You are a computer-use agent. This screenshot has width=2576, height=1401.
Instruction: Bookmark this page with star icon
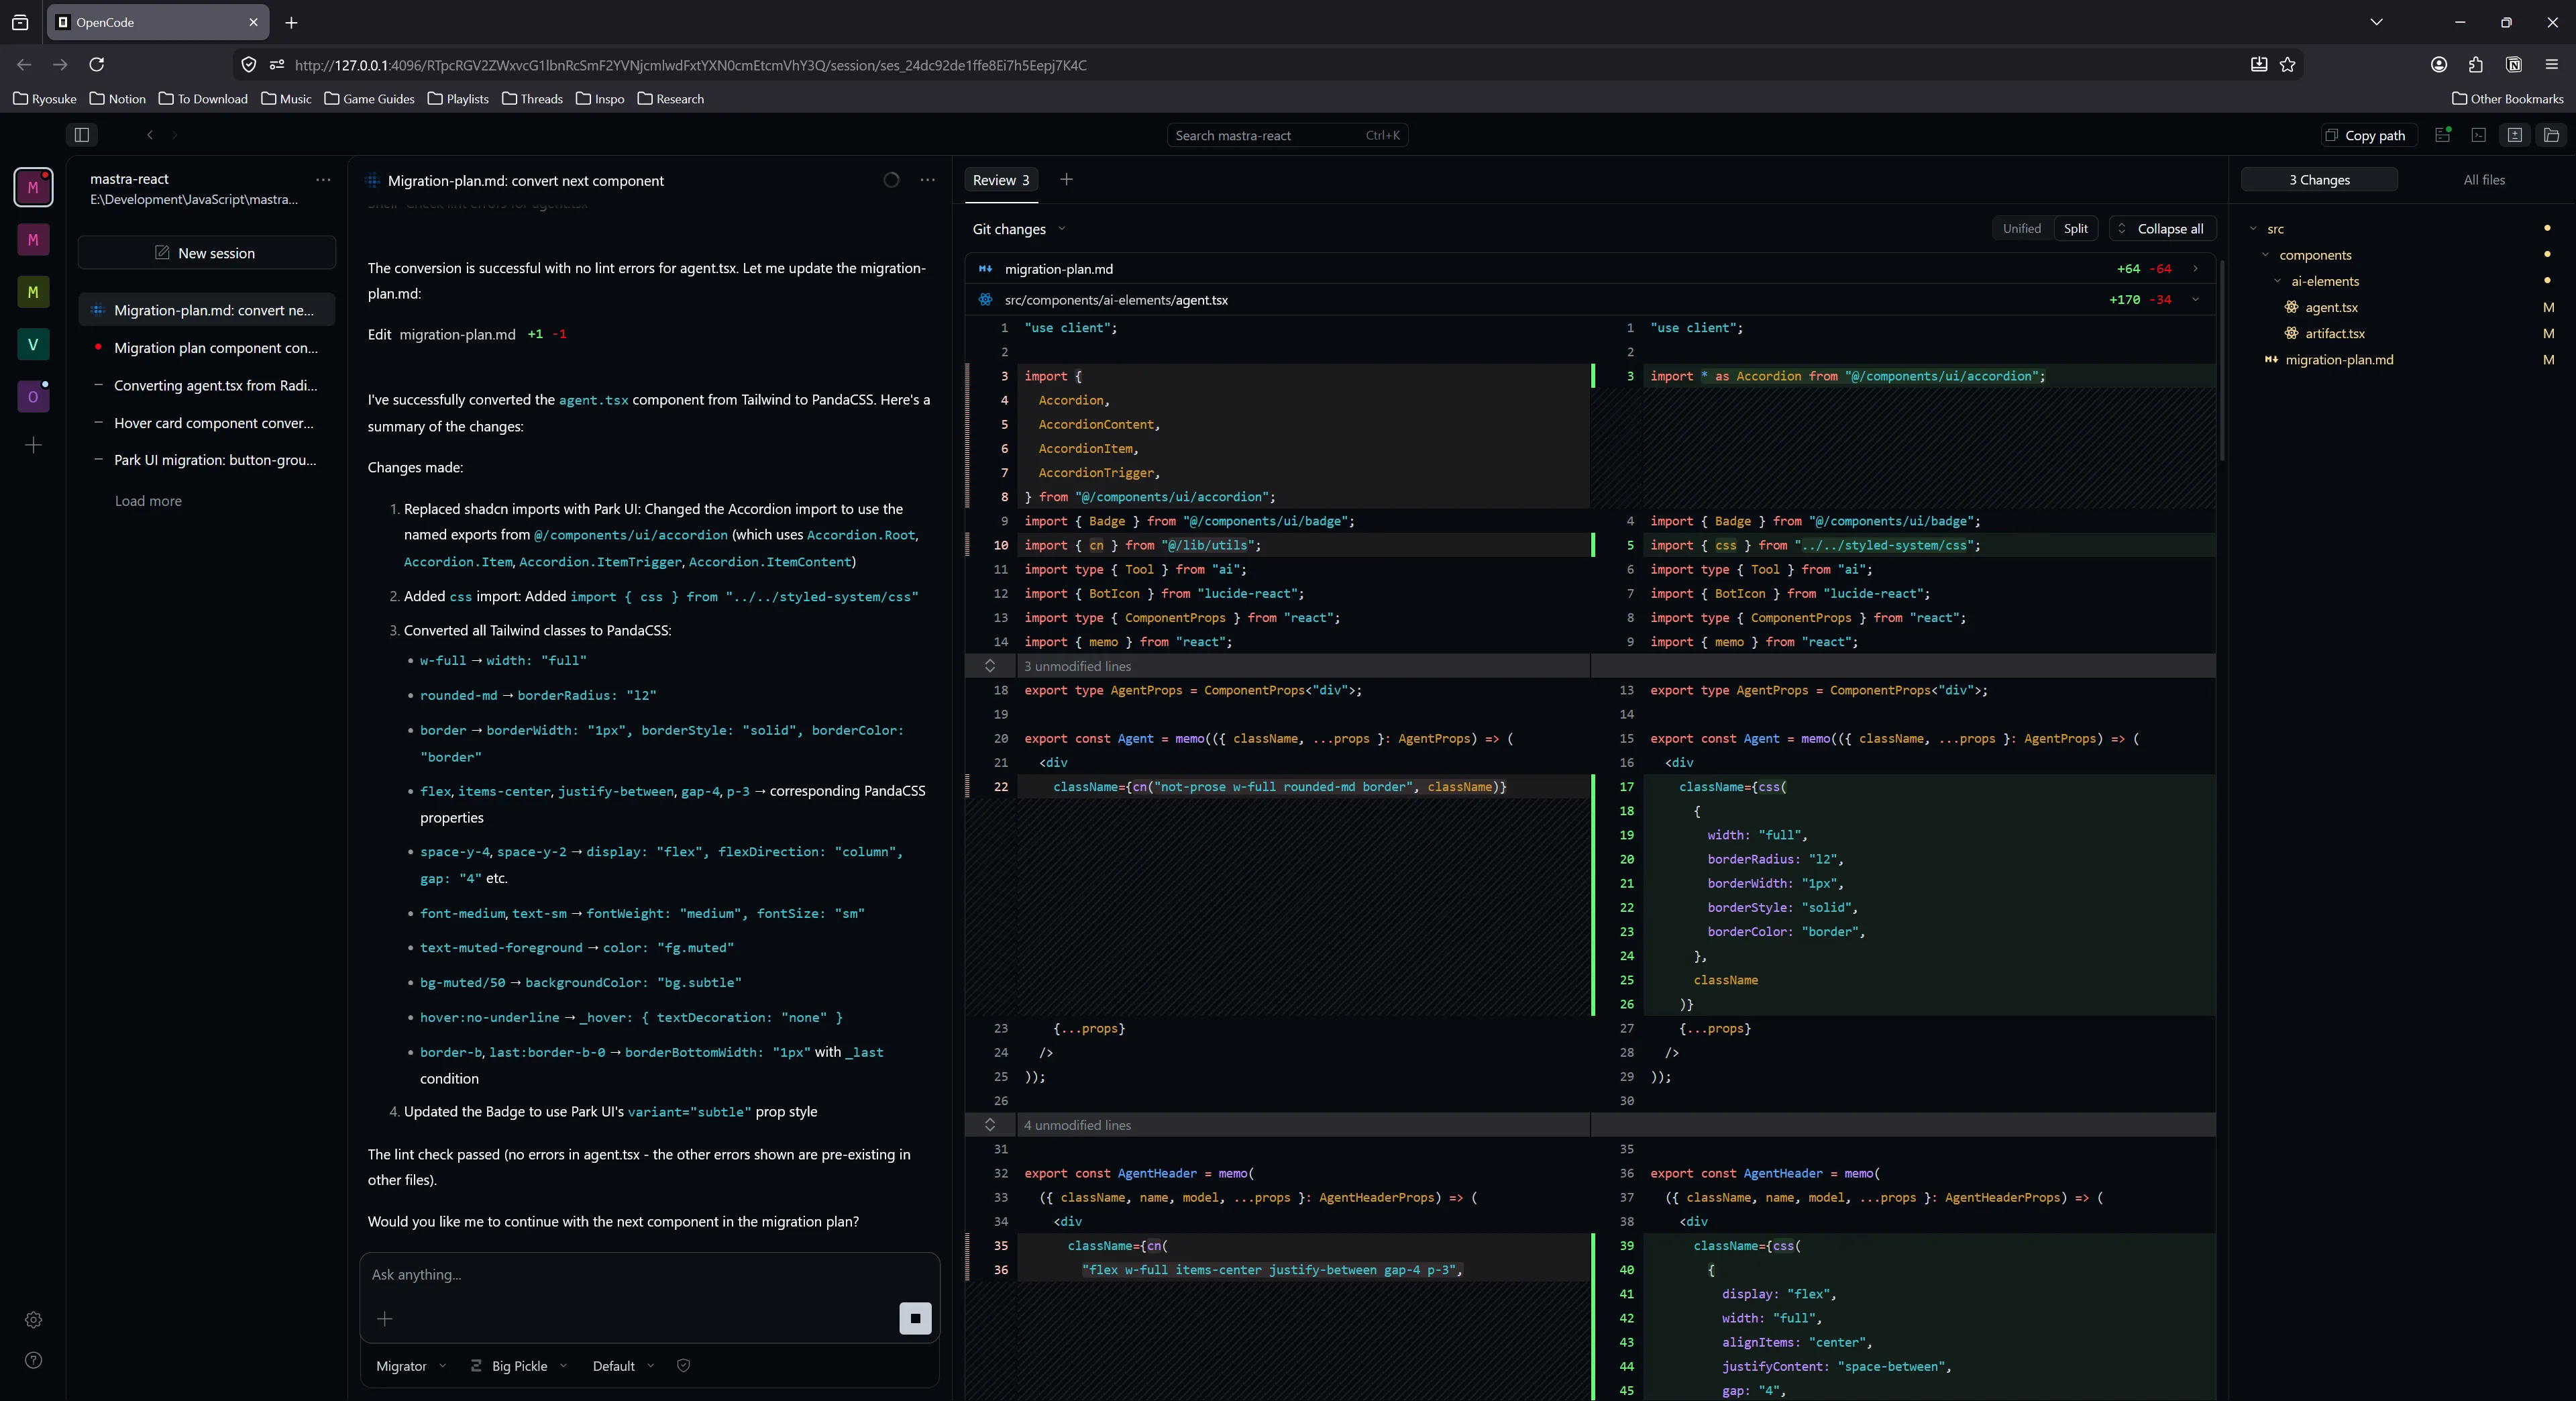click(2287, 64)
